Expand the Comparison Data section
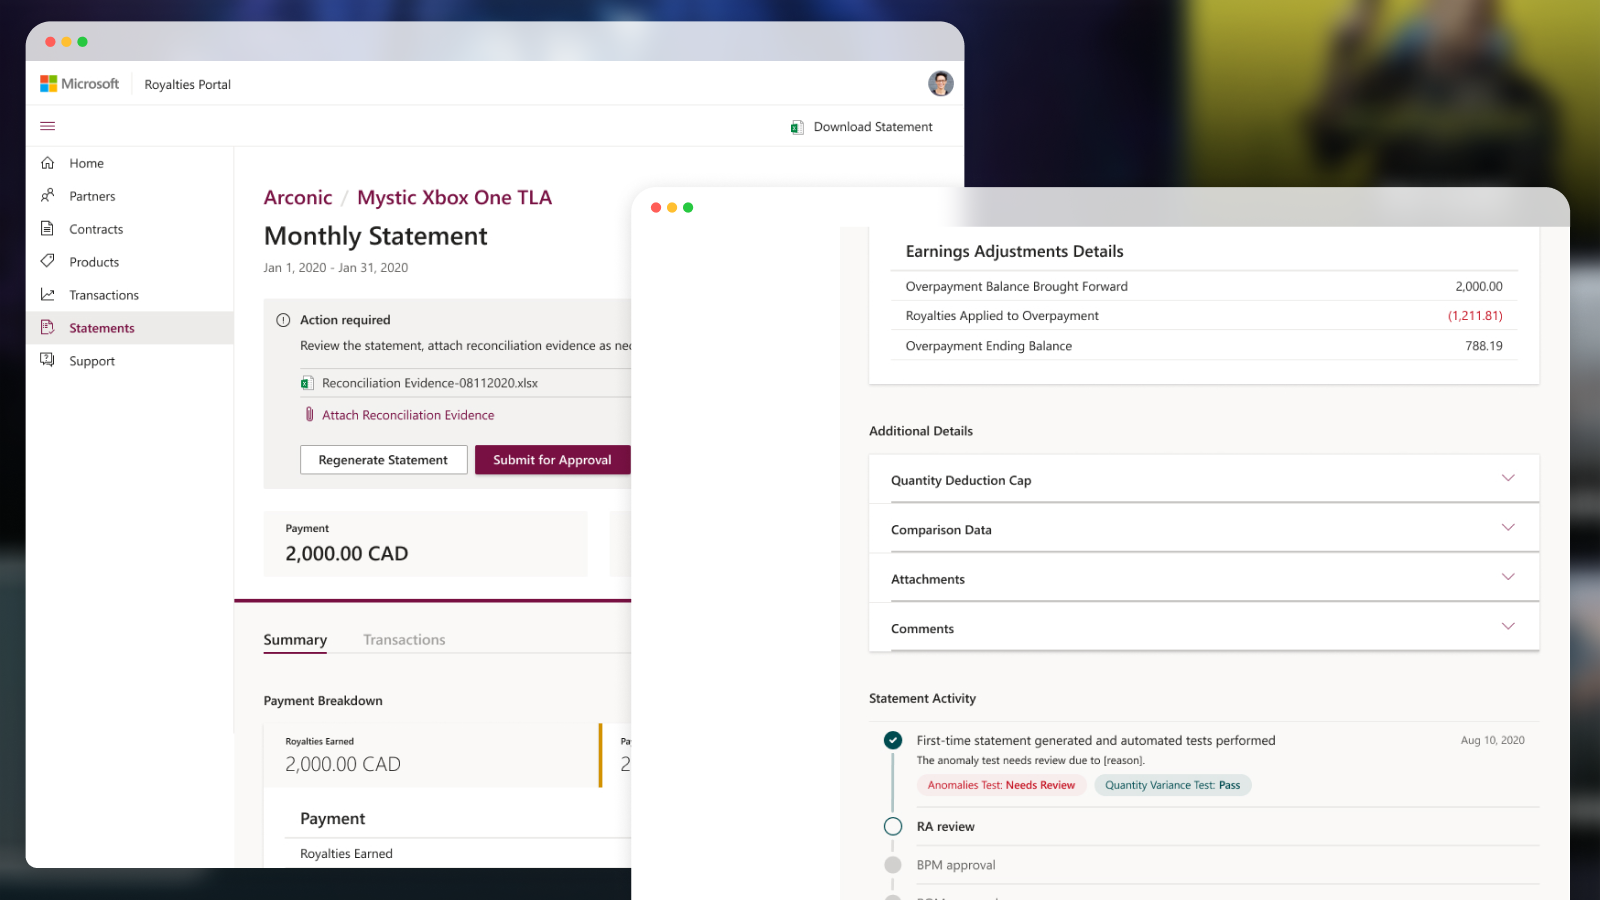 [x=1204, y=529]
